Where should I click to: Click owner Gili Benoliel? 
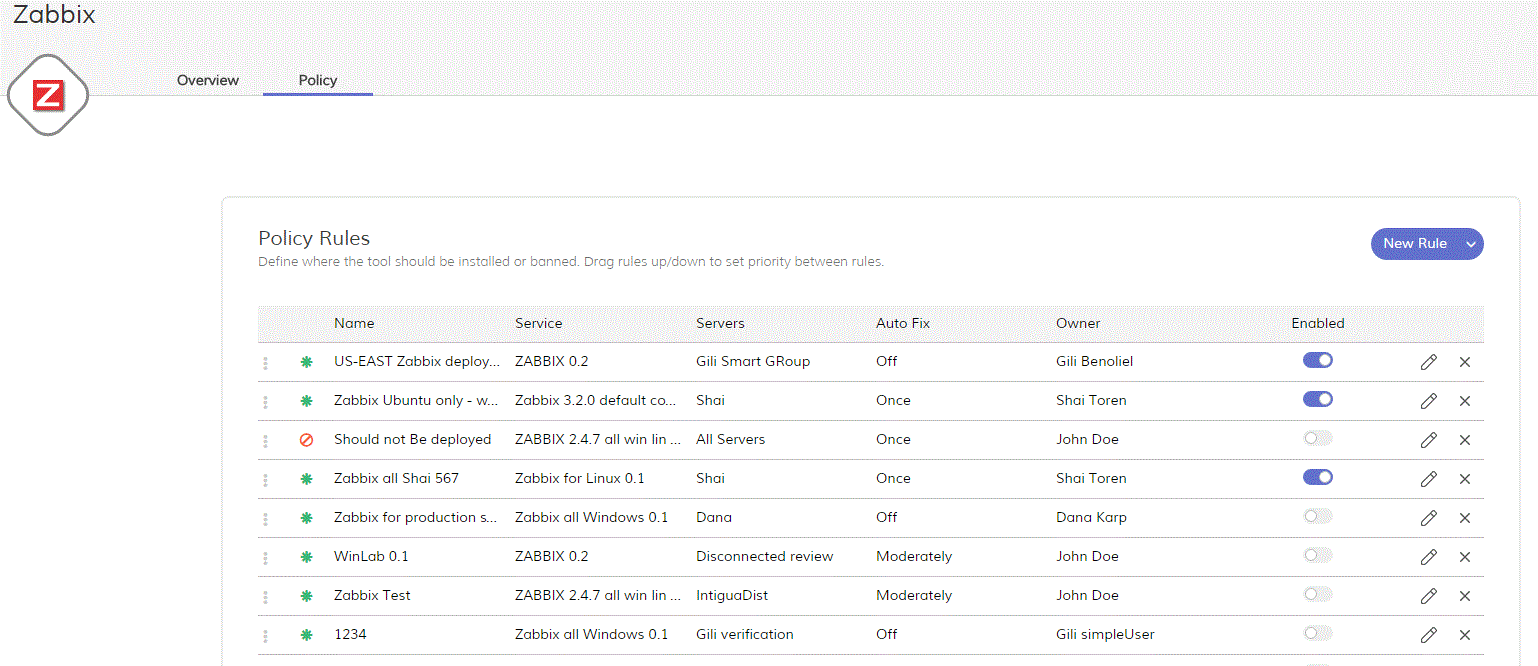pyautogui.click(x=1095, y=361)
